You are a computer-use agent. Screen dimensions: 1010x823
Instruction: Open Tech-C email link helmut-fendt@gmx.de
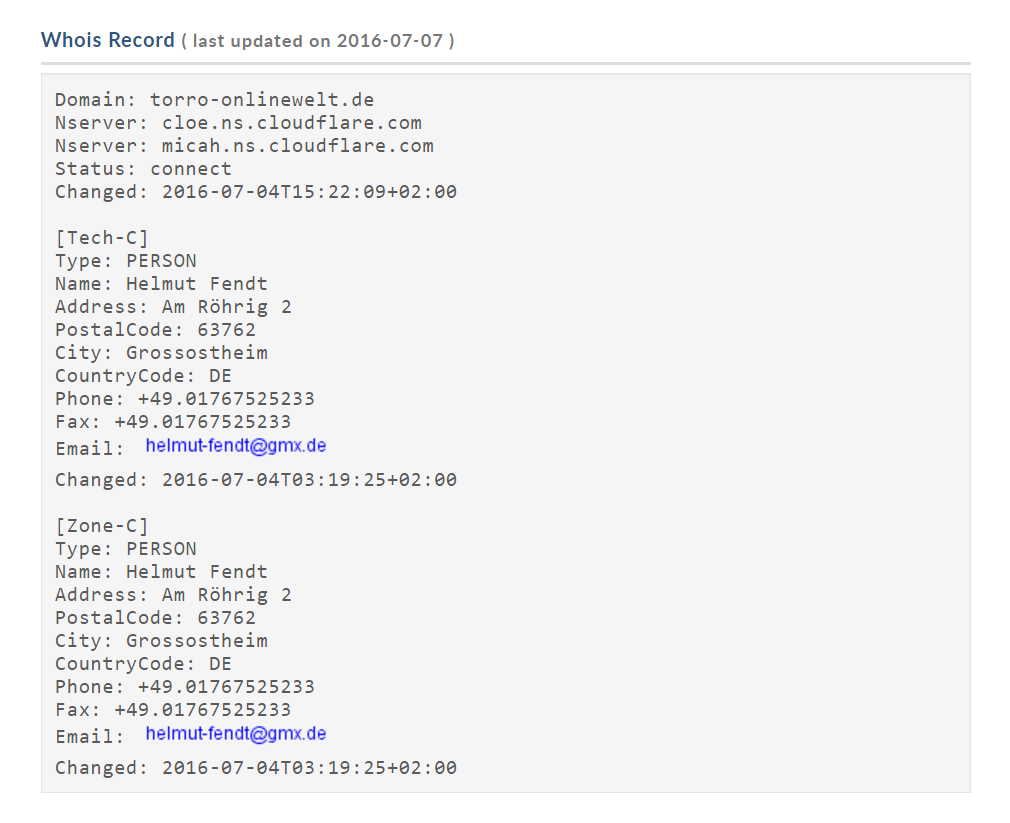pyautogui.click(x=236, y=446)
